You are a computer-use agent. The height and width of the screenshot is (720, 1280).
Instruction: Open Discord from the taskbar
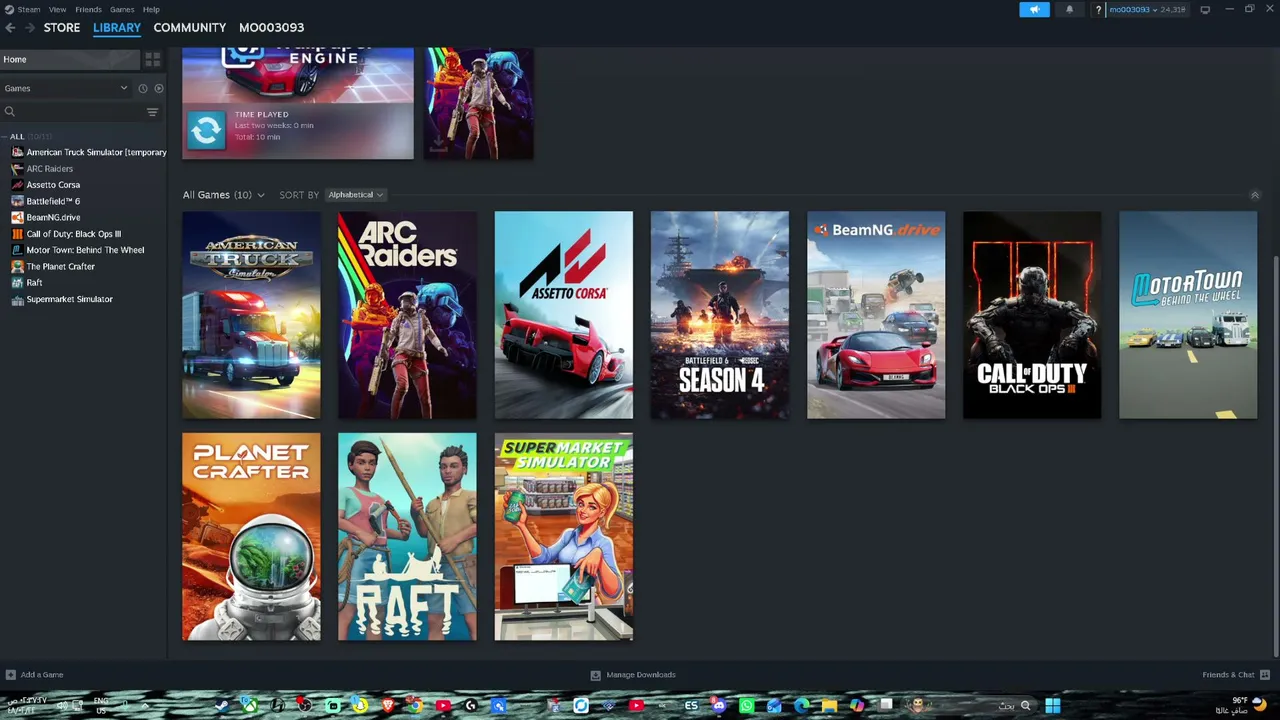tap(718, 706)
